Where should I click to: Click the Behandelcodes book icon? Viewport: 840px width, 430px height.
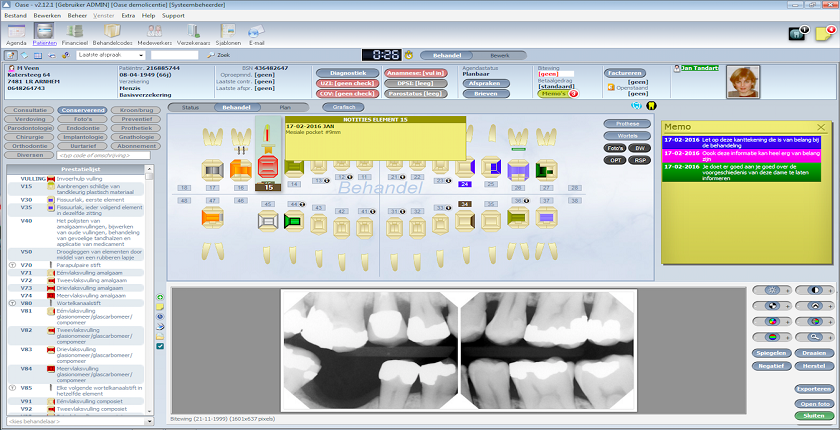pos(112,33)
